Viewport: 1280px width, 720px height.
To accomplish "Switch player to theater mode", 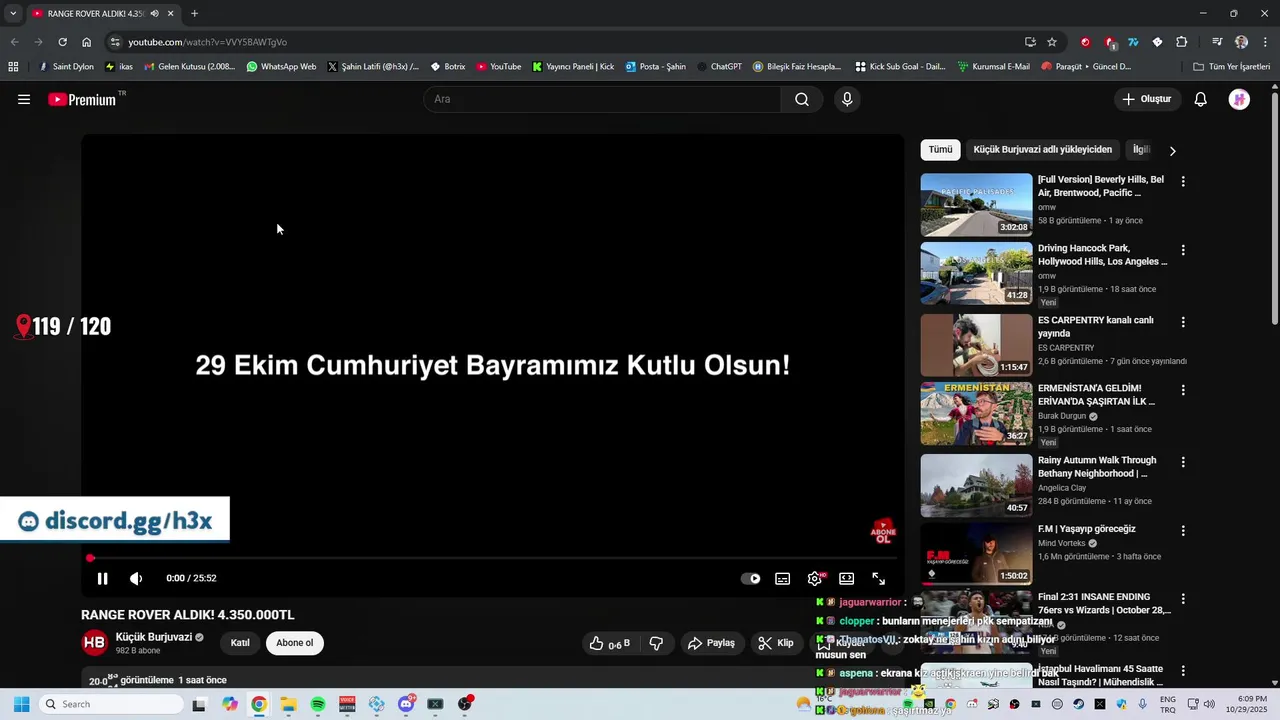I will [x=847, y=578].
